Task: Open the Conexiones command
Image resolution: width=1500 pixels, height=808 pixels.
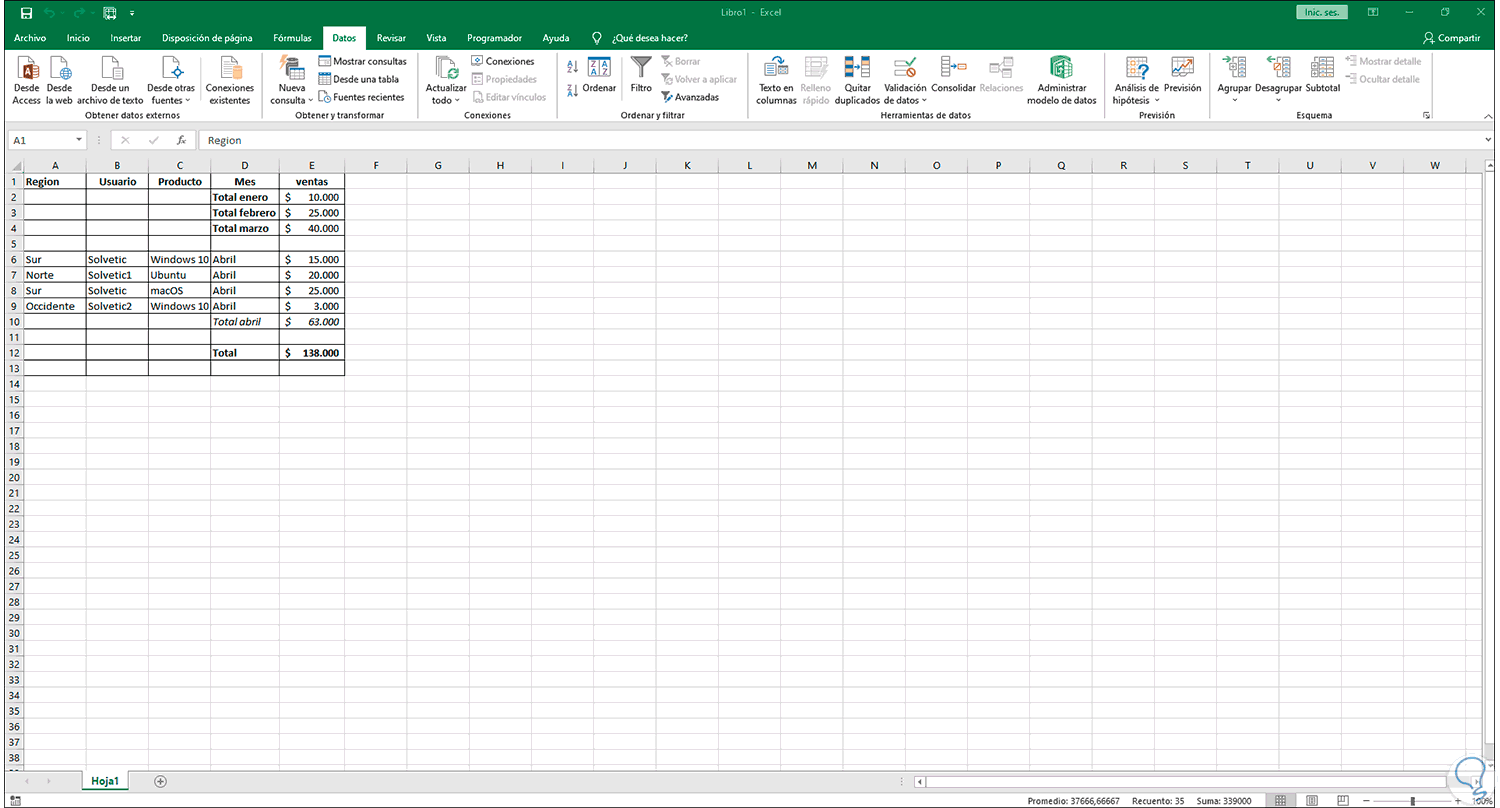Action: [503, 61]
